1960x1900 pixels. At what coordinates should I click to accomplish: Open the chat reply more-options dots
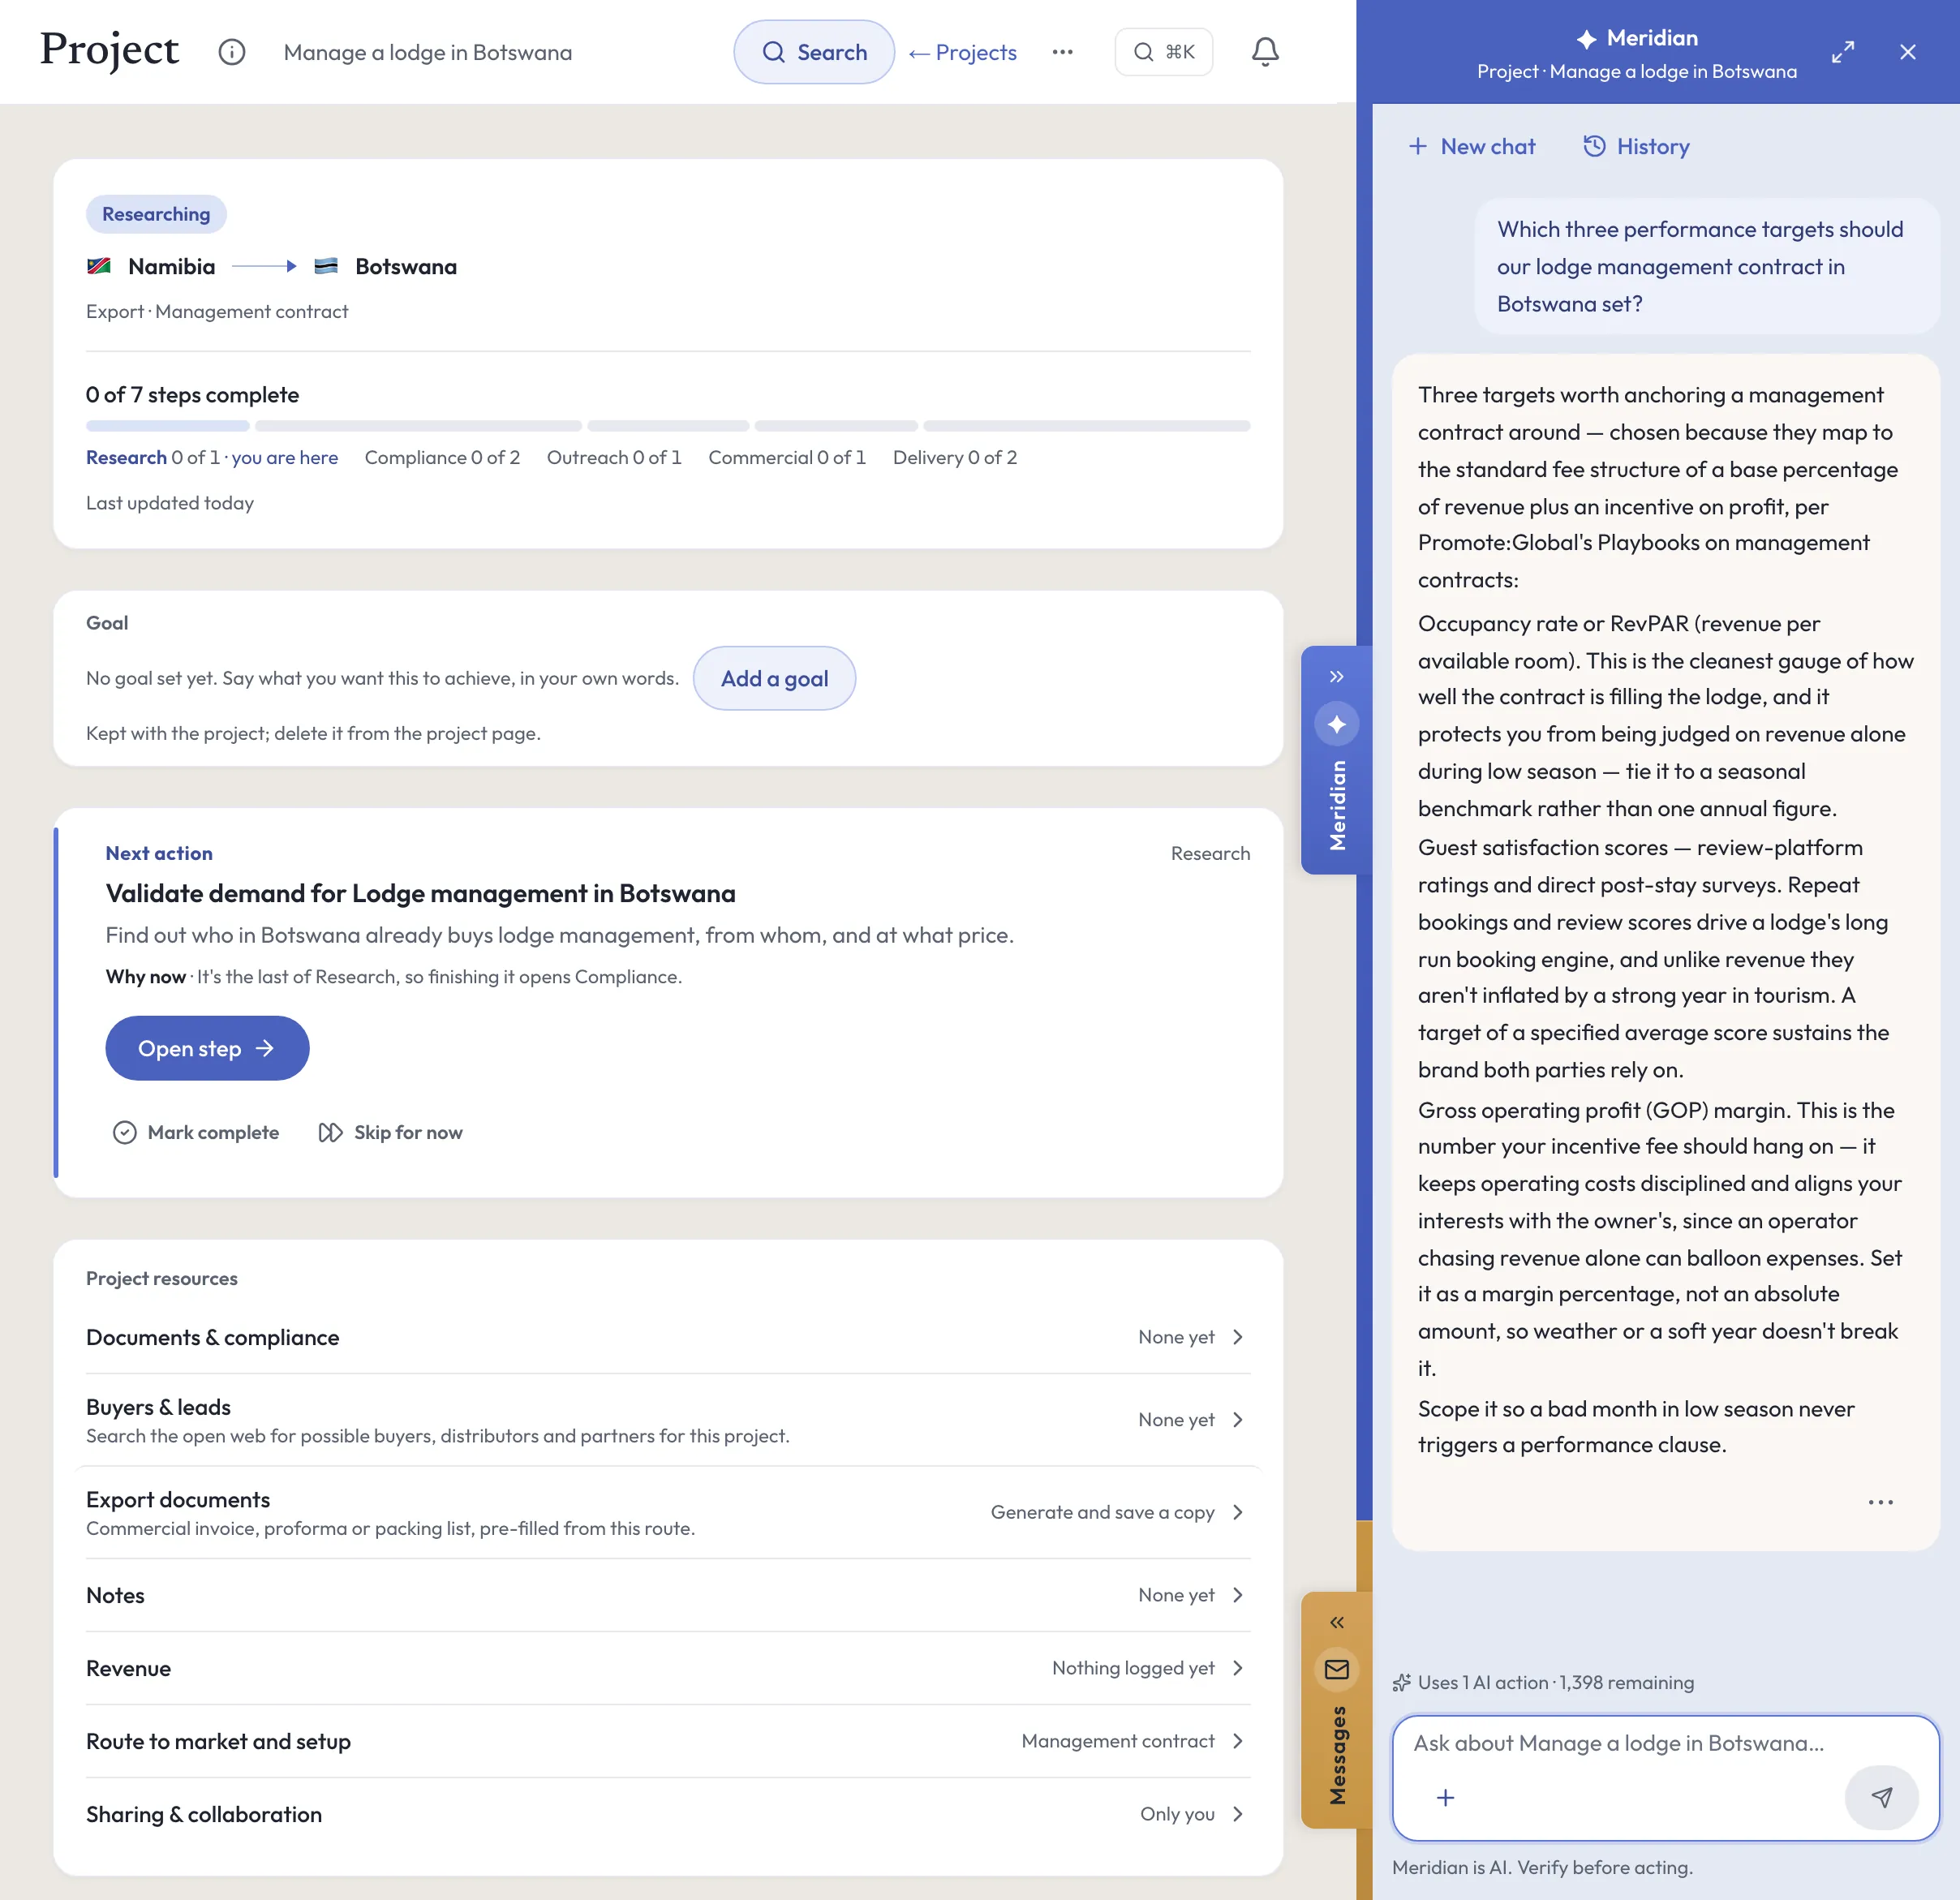[1880, 1502]
